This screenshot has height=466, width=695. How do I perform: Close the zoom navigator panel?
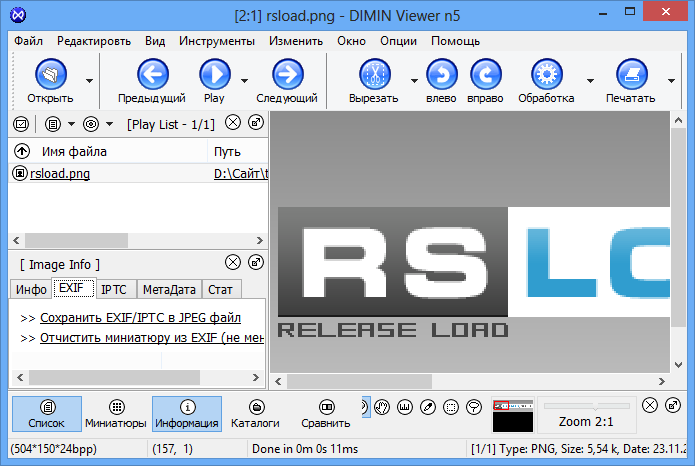click(x=650, y=405)
